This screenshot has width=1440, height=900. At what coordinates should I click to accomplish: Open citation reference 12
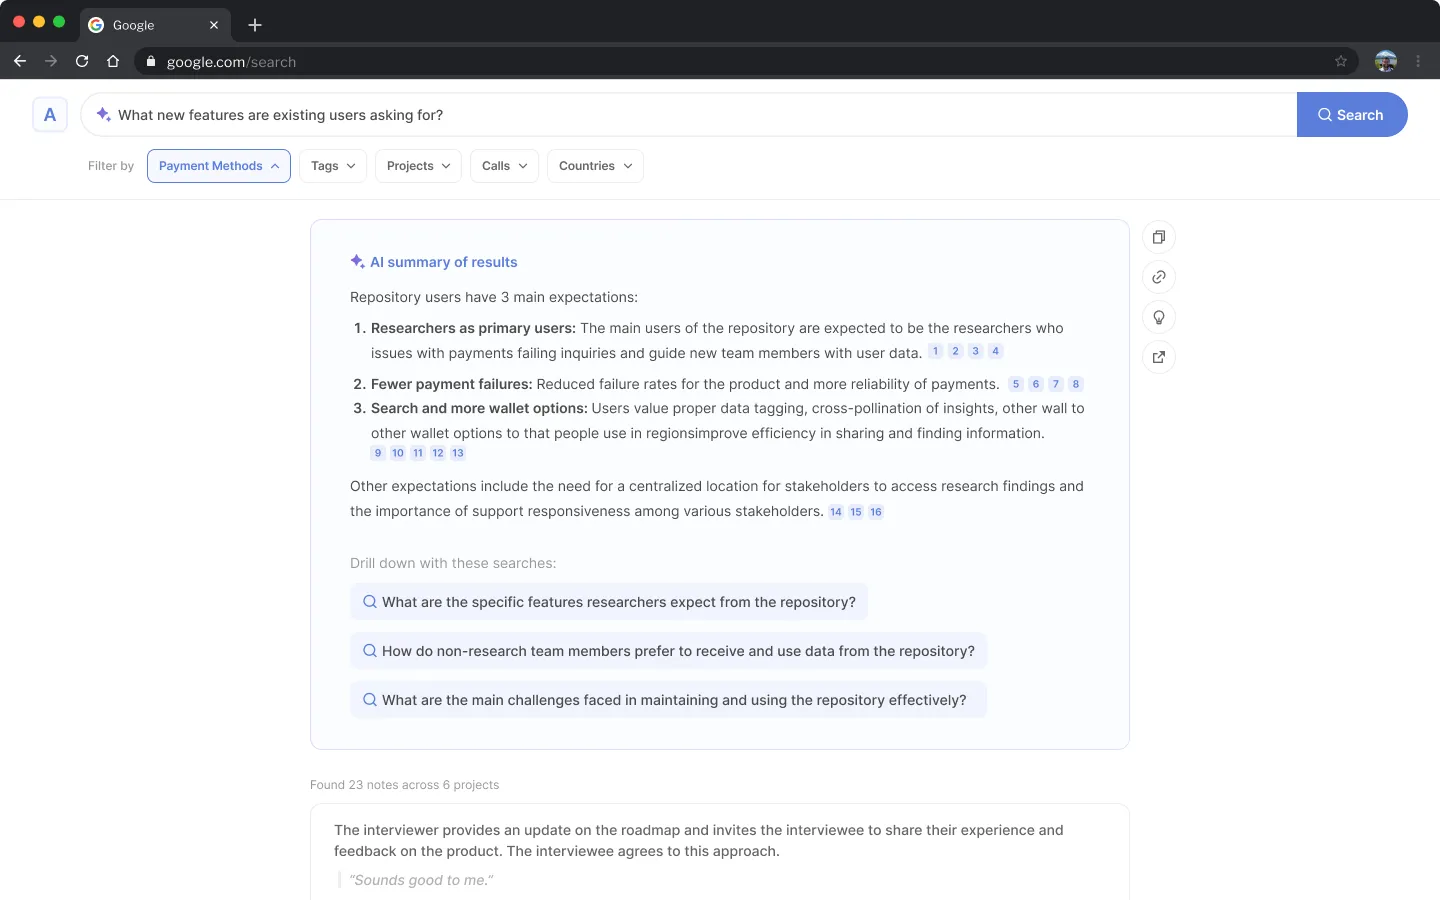tap(438, 453)
